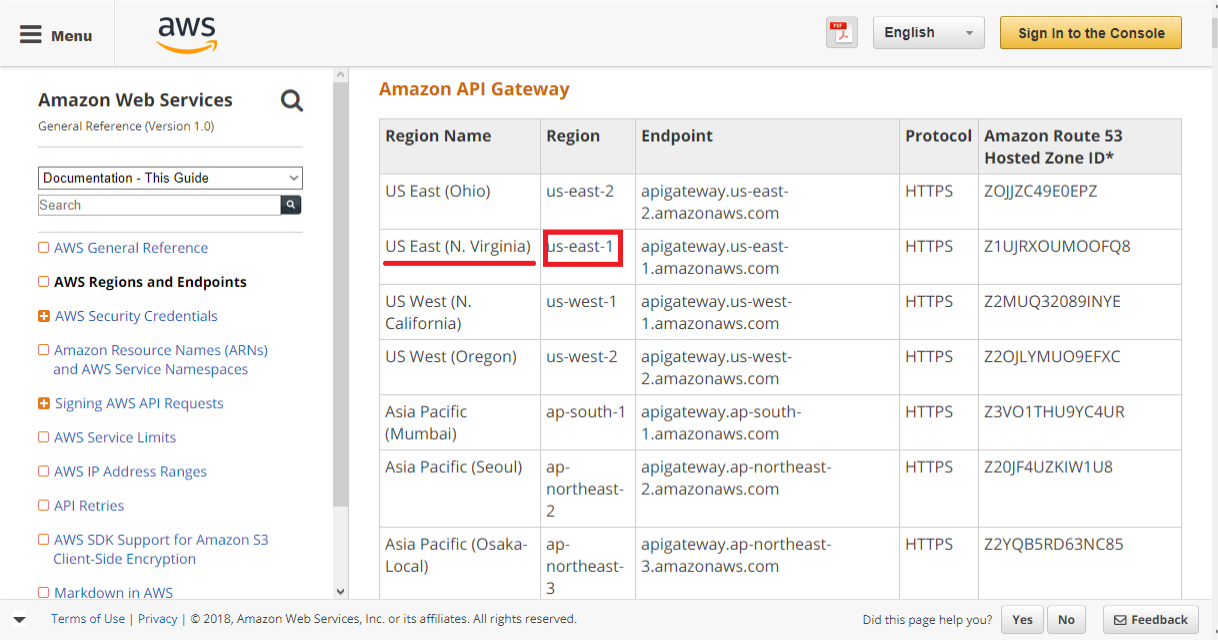Screen dimensions: 1218x640
Task: Open the AWS Service Limits page
Action: (115, 438)
